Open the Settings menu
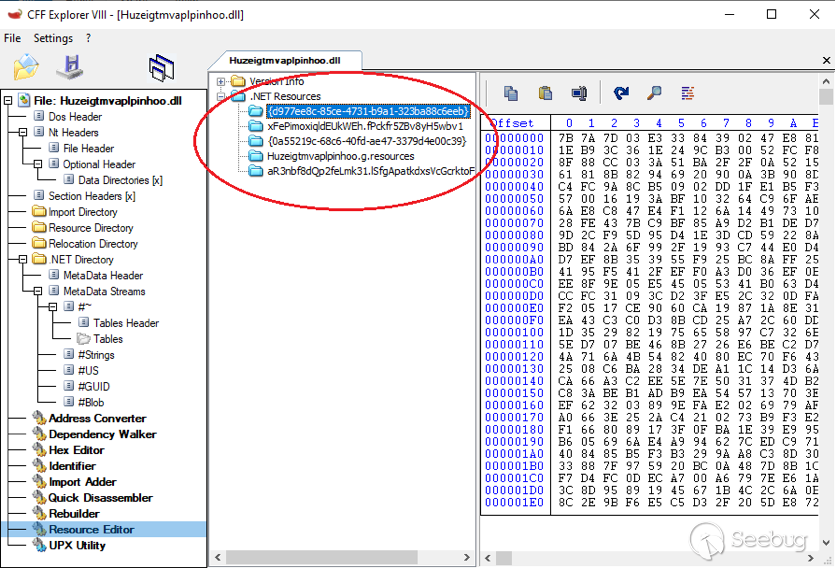The image size is (835, 568). click(53, 38)
